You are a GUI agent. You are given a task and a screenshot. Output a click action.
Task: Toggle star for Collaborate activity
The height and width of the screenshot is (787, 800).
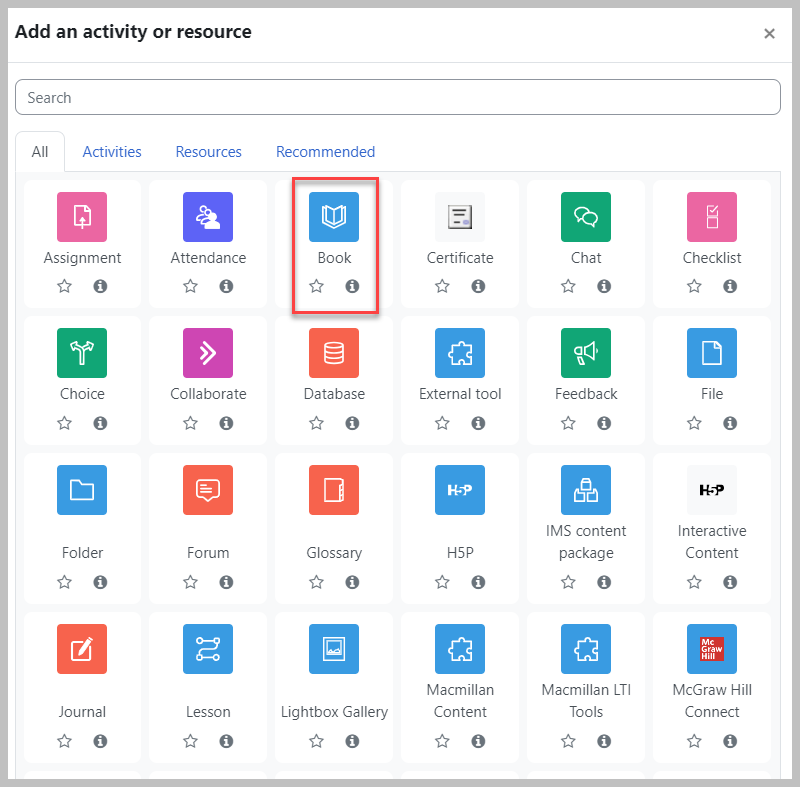pos(190,423)
